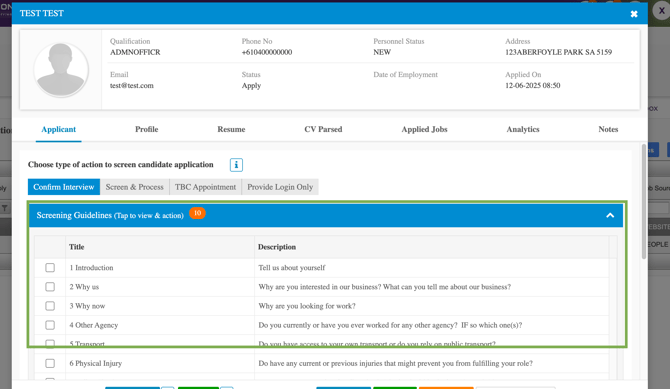This screenshot has height=389, width=670.
Task: Tick the checkbox for 2 Why us
Action: (x=50, y=287)
